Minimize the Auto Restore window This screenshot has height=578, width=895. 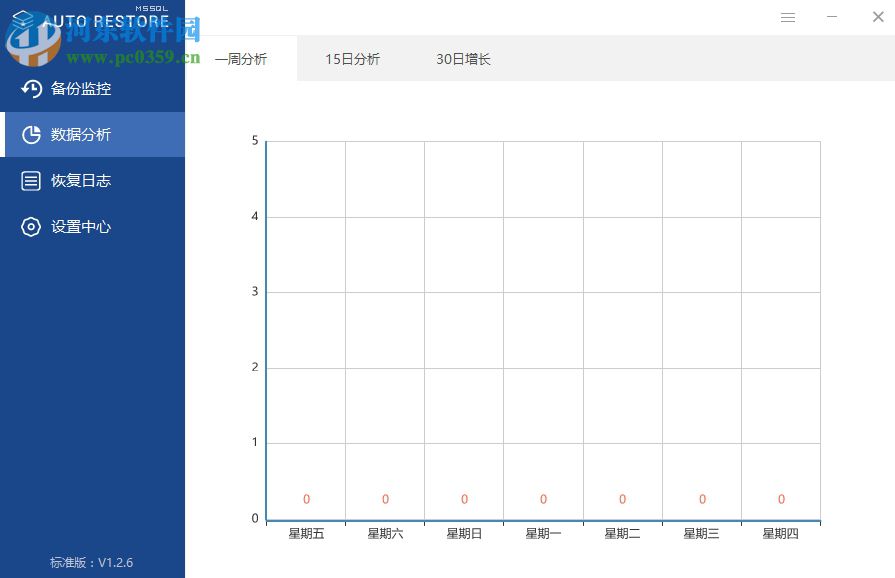[x=832, y=17]
